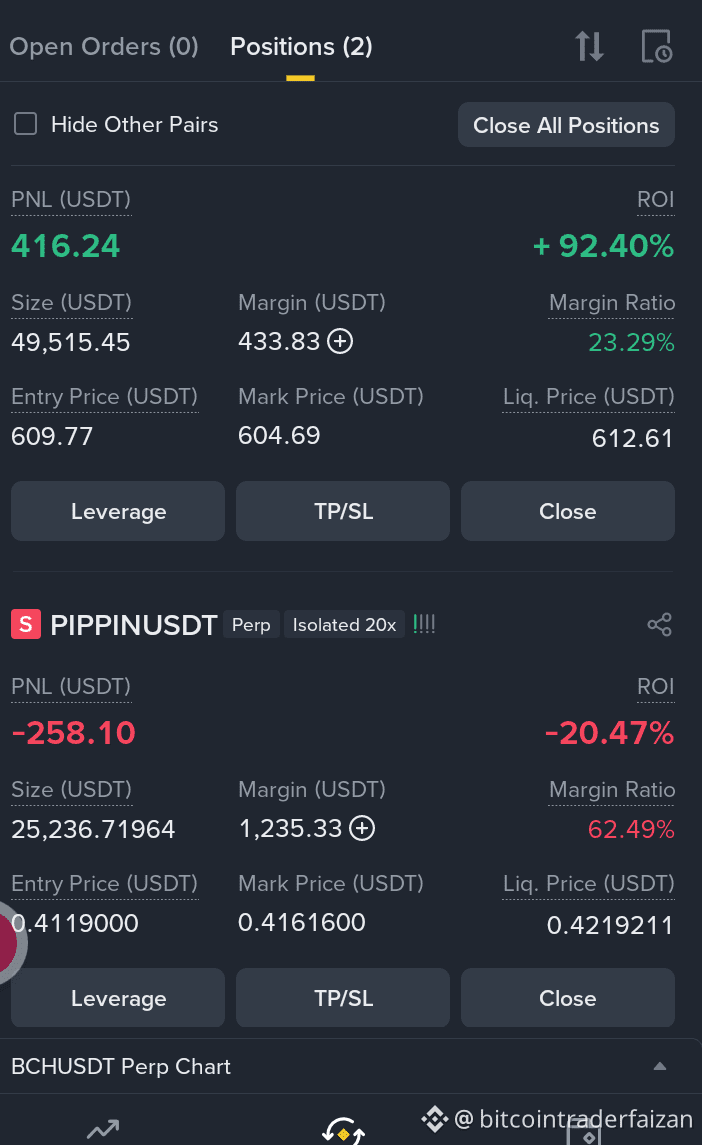The image size is (702, 1145).
Task: Open Leverage for the first position
Action: pyautogui.click(x=118, y=510)
